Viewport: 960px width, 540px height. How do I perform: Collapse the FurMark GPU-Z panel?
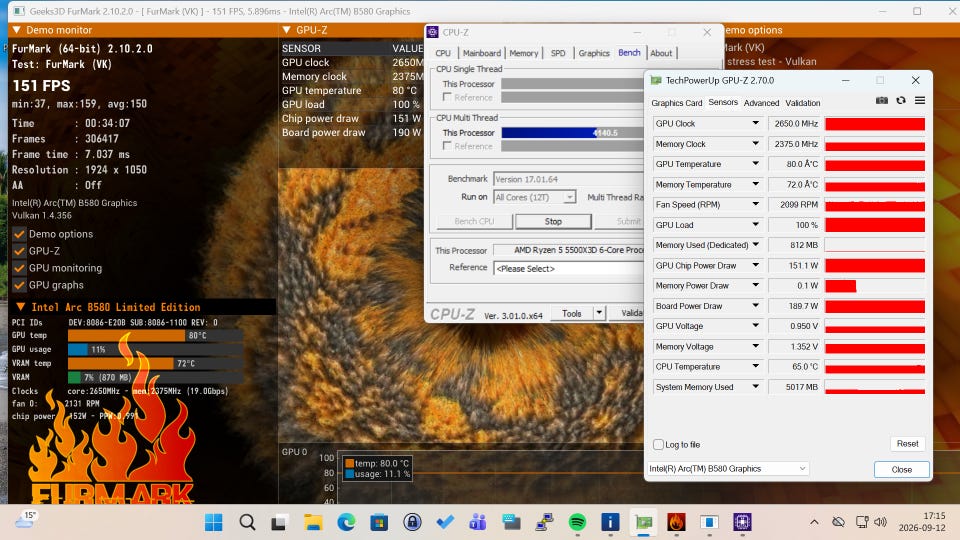coord(287,29)
